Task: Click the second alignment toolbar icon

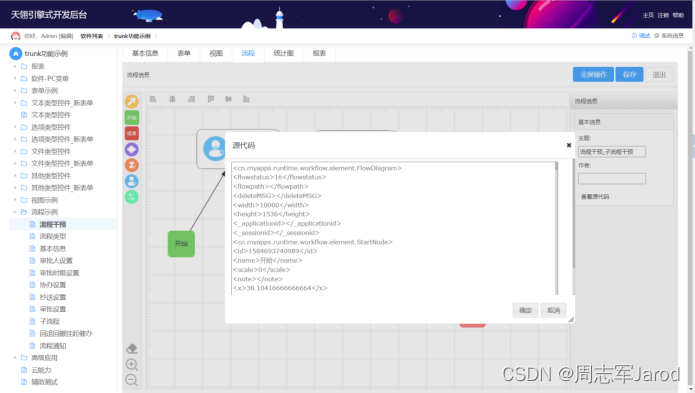Action: click(x=172, y=99)
